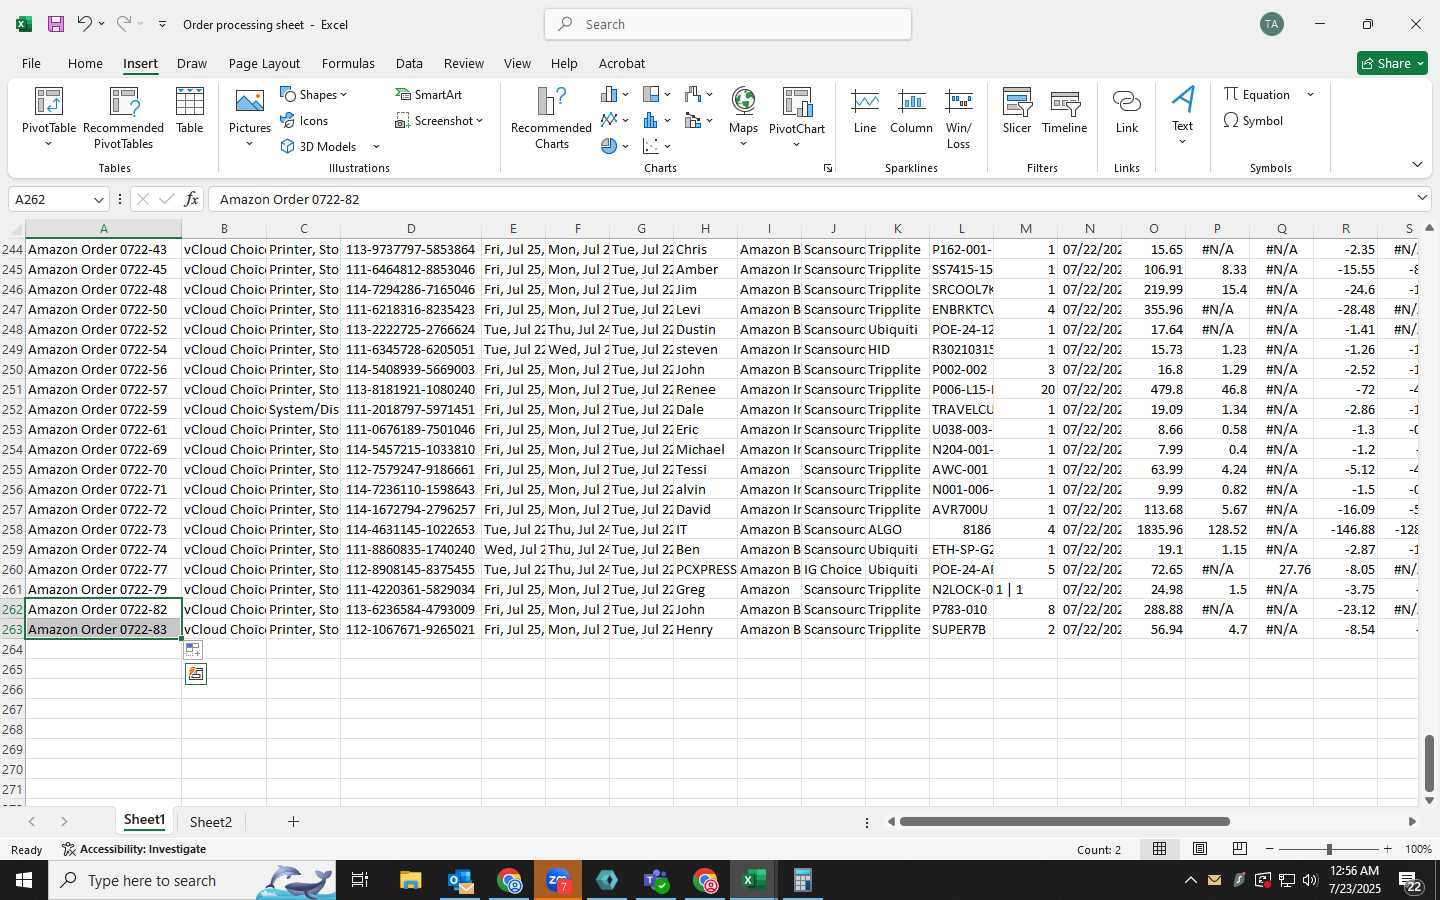Screen dimensions: 1440x900
Task: Switch to the Review tab
Action: click(464, 63)
